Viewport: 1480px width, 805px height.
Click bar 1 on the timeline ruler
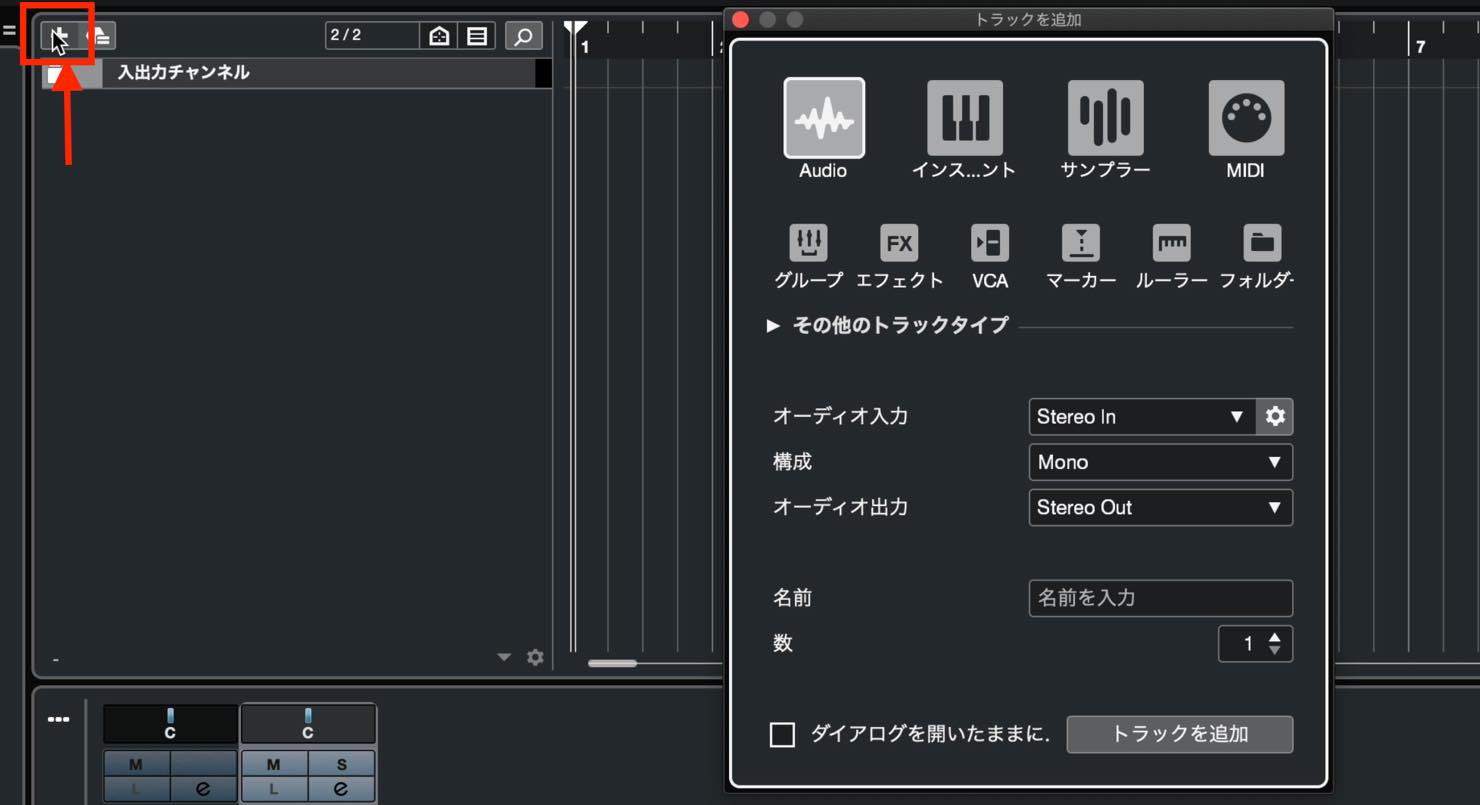(x=585, y=47)
